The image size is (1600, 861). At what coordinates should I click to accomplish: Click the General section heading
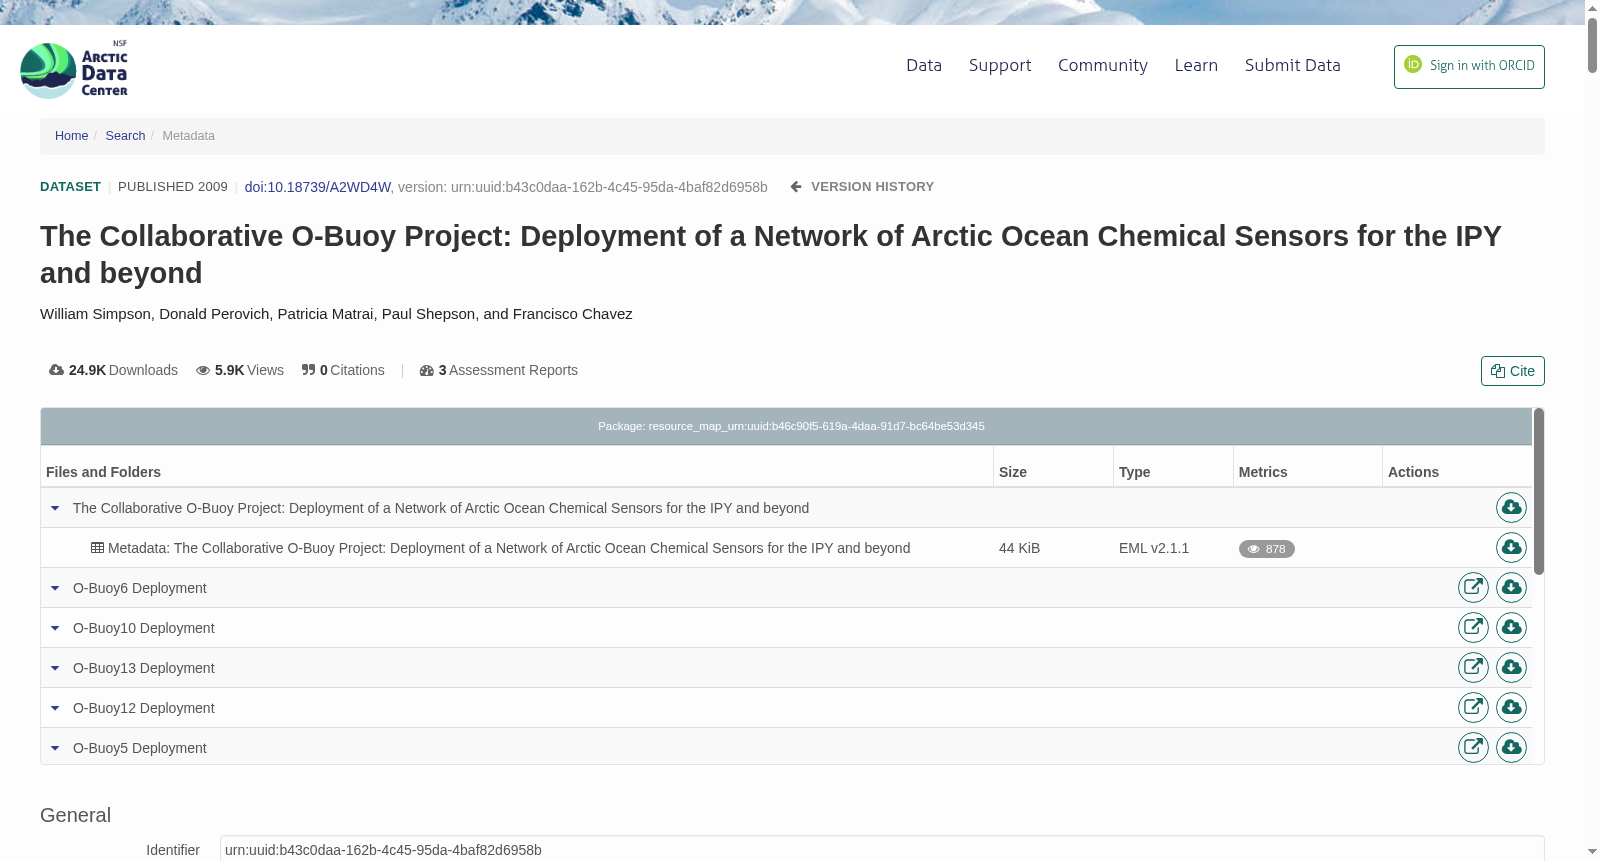pyautogui.click(x=75, y=815)
